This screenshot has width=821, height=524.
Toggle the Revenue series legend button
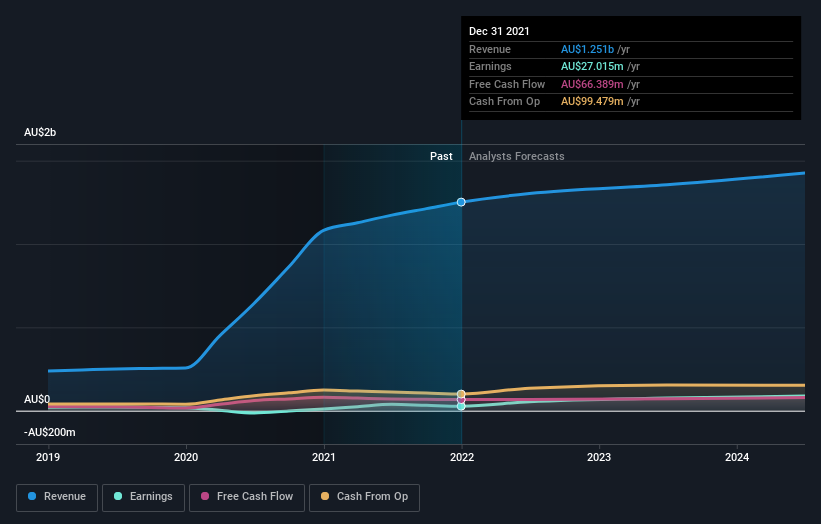pos(57,497)
